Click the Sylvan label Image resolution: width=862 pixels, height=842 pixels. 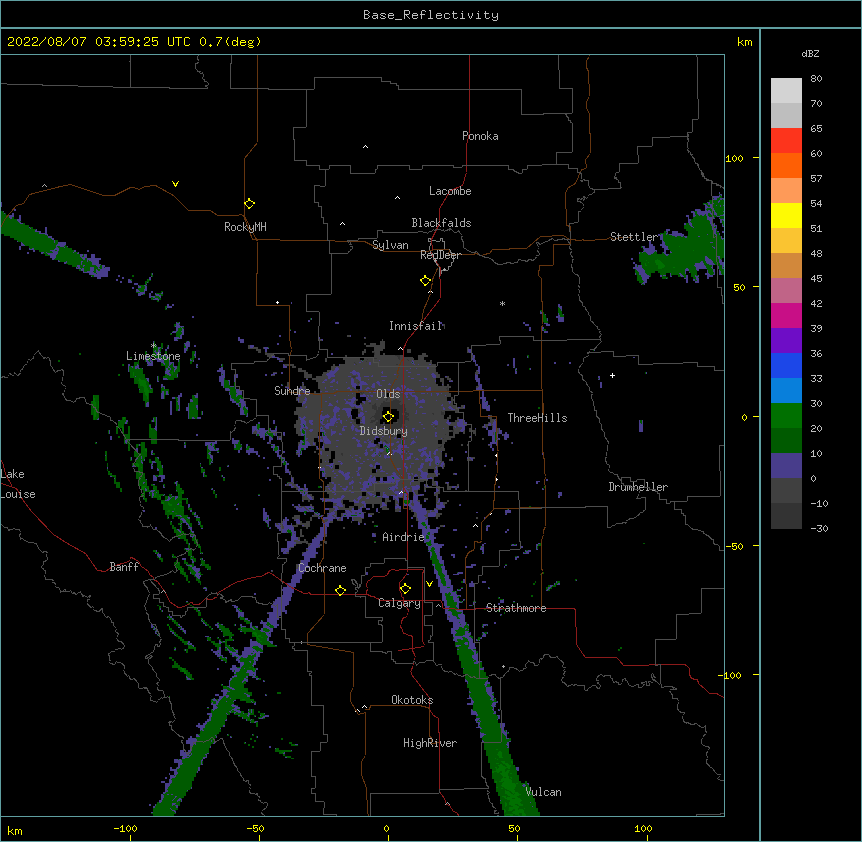pyautogui.click(x=390, y=245)
